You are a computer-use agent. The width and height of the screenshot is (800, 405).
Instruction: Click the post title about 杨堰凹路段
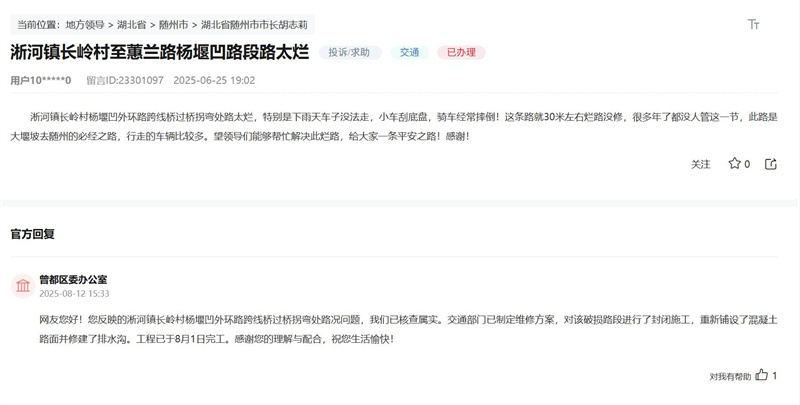click(160, 52)
